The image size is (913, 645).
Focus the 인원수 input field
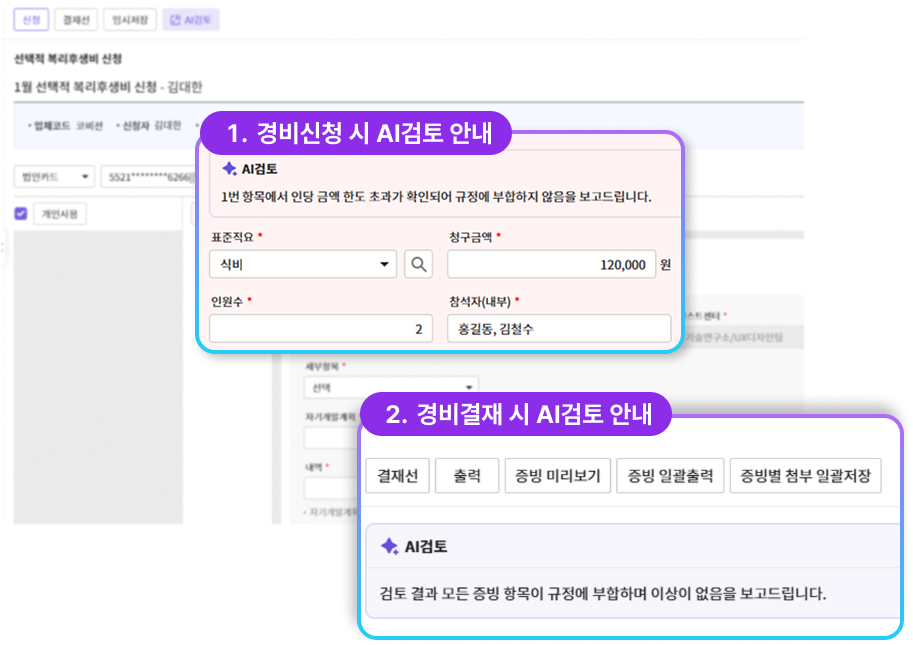[x=320, y=328]
